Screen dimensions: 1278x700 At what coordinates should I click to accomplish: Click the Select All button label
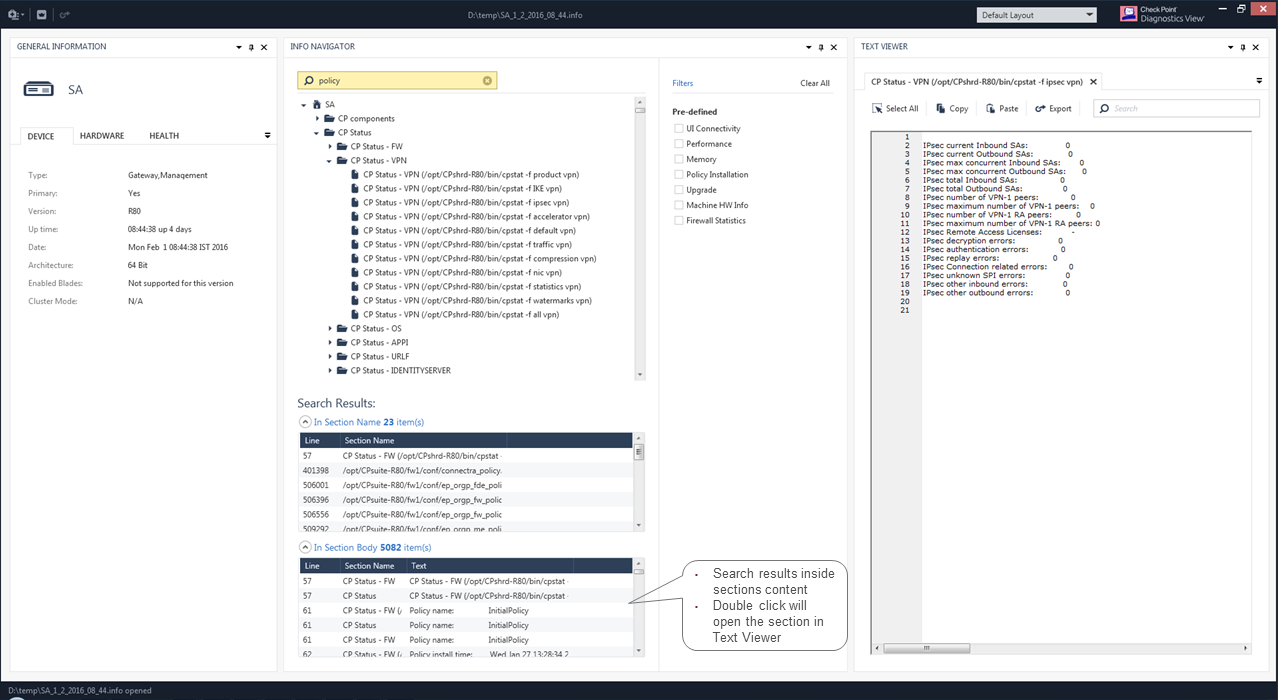pyautogui.click(x=902, y=109)
